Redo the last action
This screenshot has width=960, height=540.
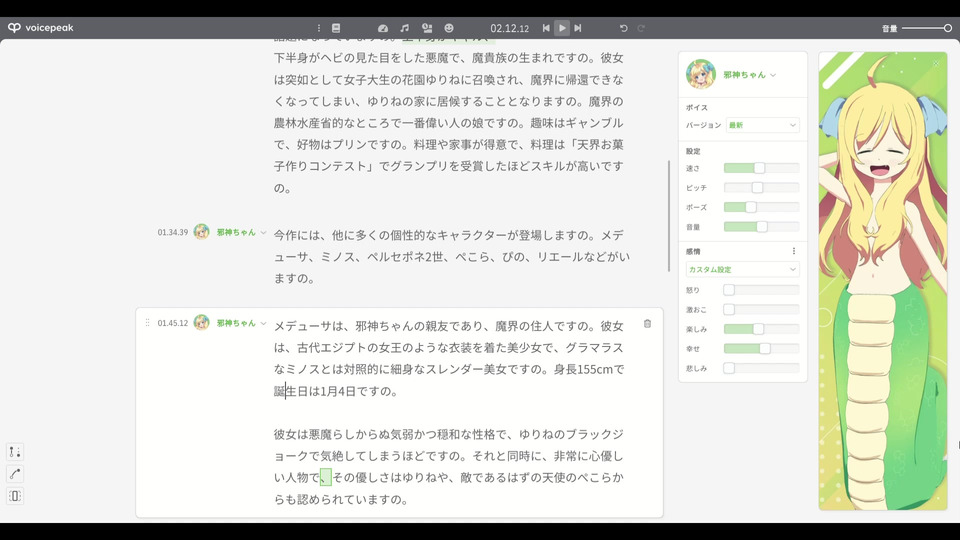pos(641,28)
